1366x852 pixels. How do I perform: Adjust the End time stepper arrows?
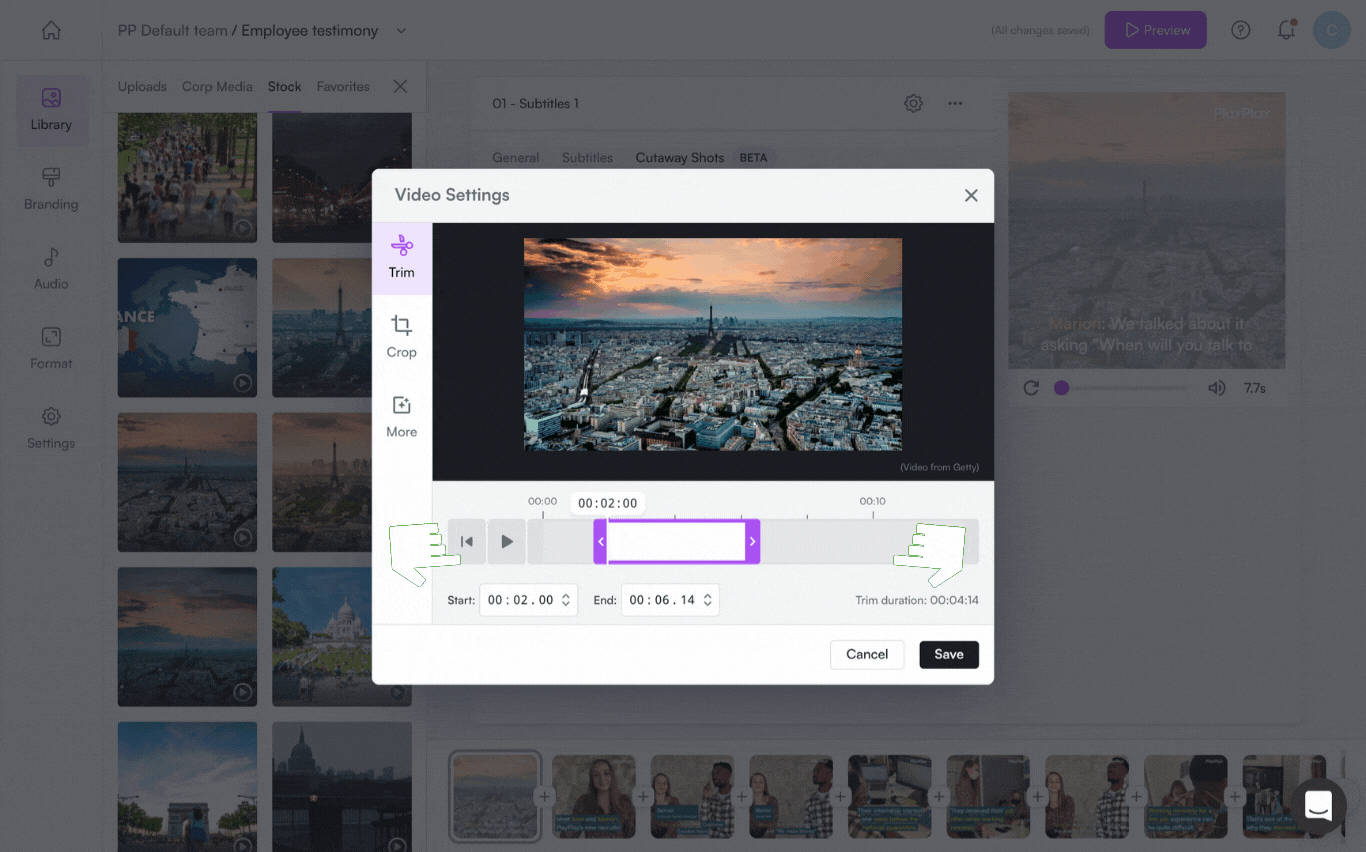[x=708, y=600]
